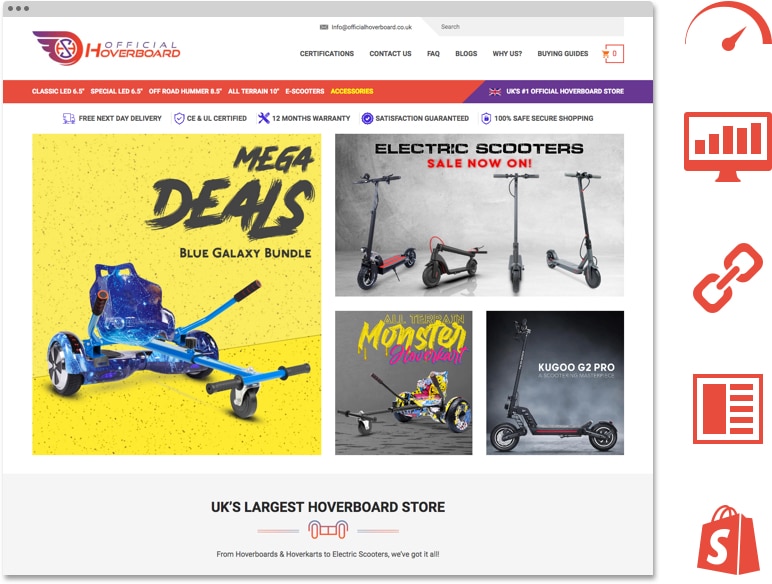The image size is (772, 584).
Task: Select Classic LED 6.5" category
Action: coord(58,91)
